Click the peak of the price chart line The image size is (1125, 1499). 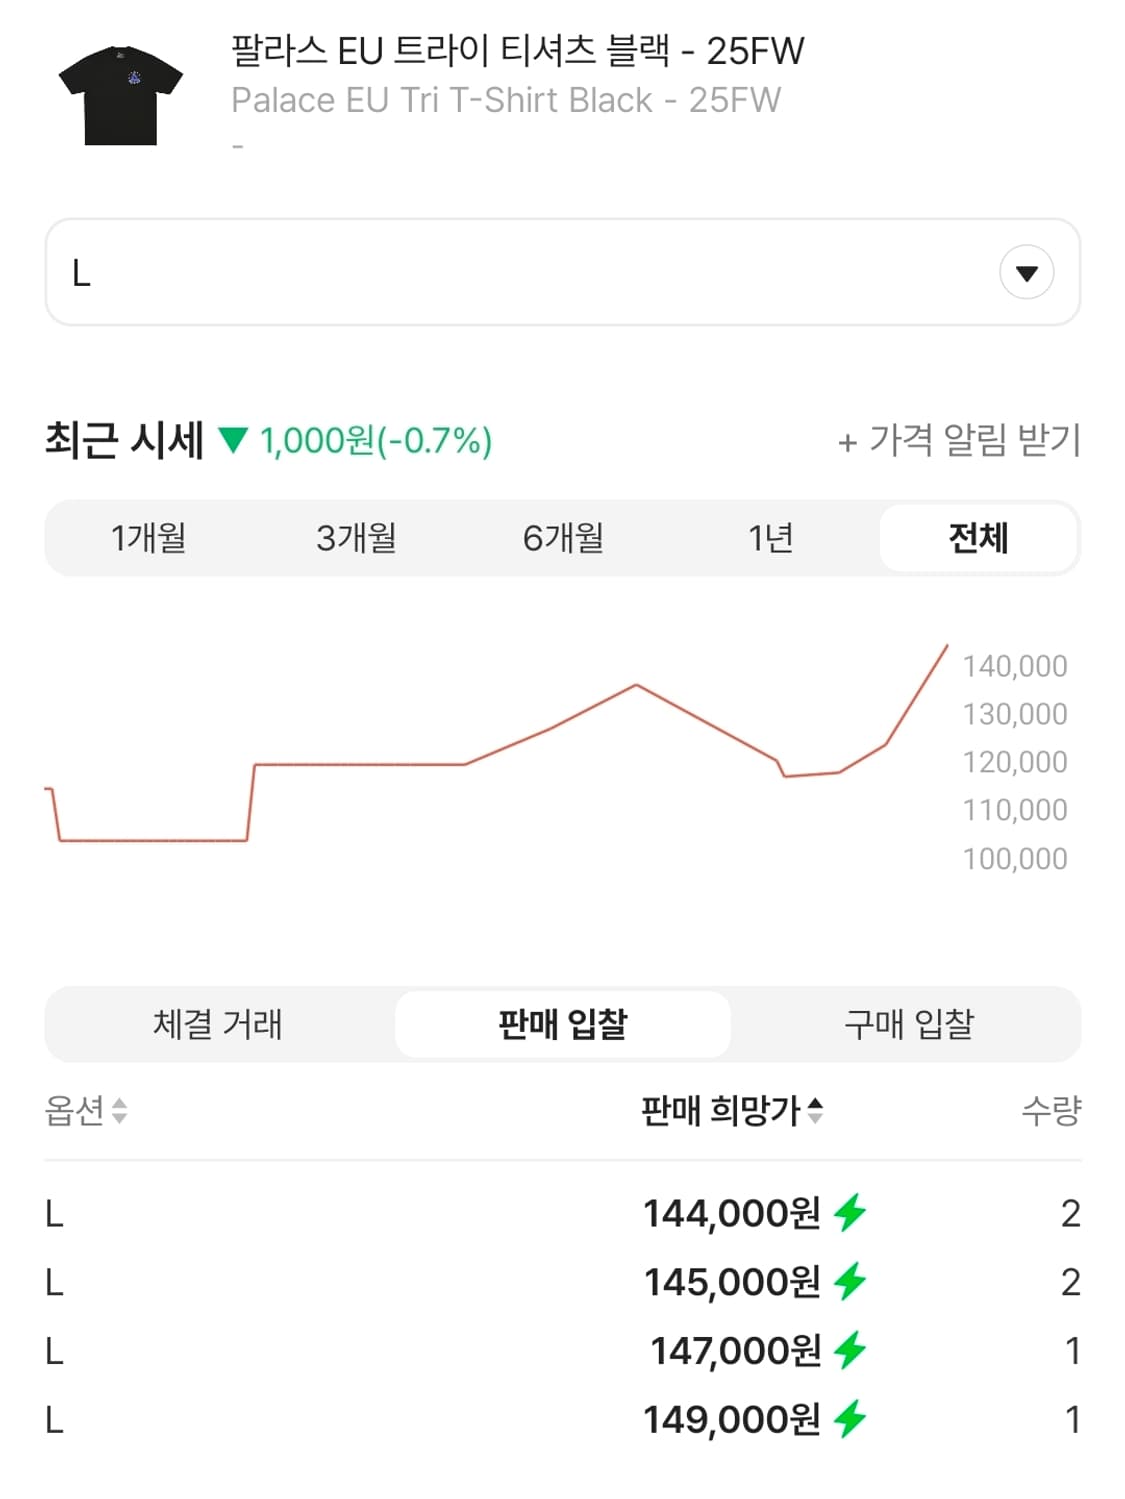coord(636,683)
